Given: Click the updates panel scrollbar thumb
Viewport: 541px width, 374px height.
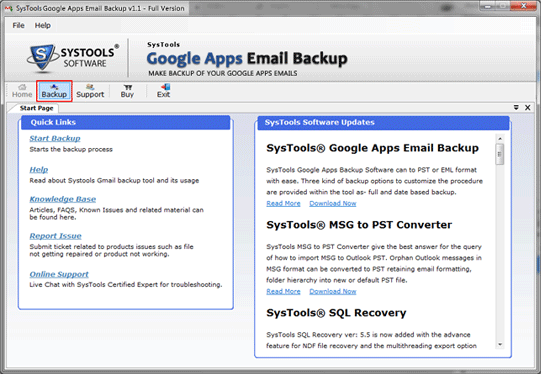Looking at the screenshot, I should click(x=500, y=154).
